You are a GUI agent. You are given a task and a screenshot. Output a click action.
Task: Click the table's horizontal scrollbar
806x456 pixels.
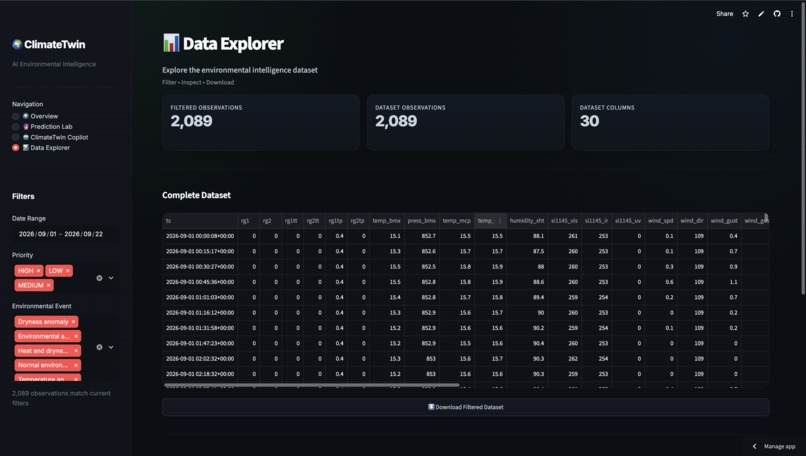312,385
